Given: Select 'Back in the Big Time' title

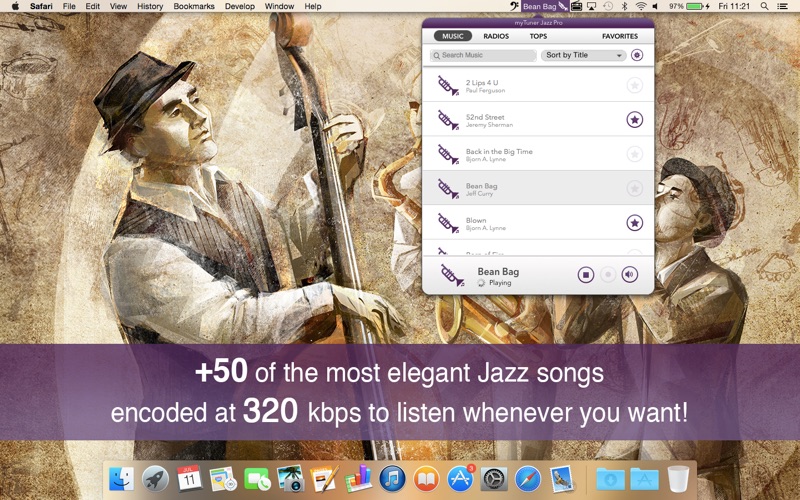Looking at the screenshot, I should tap(499, 152).
